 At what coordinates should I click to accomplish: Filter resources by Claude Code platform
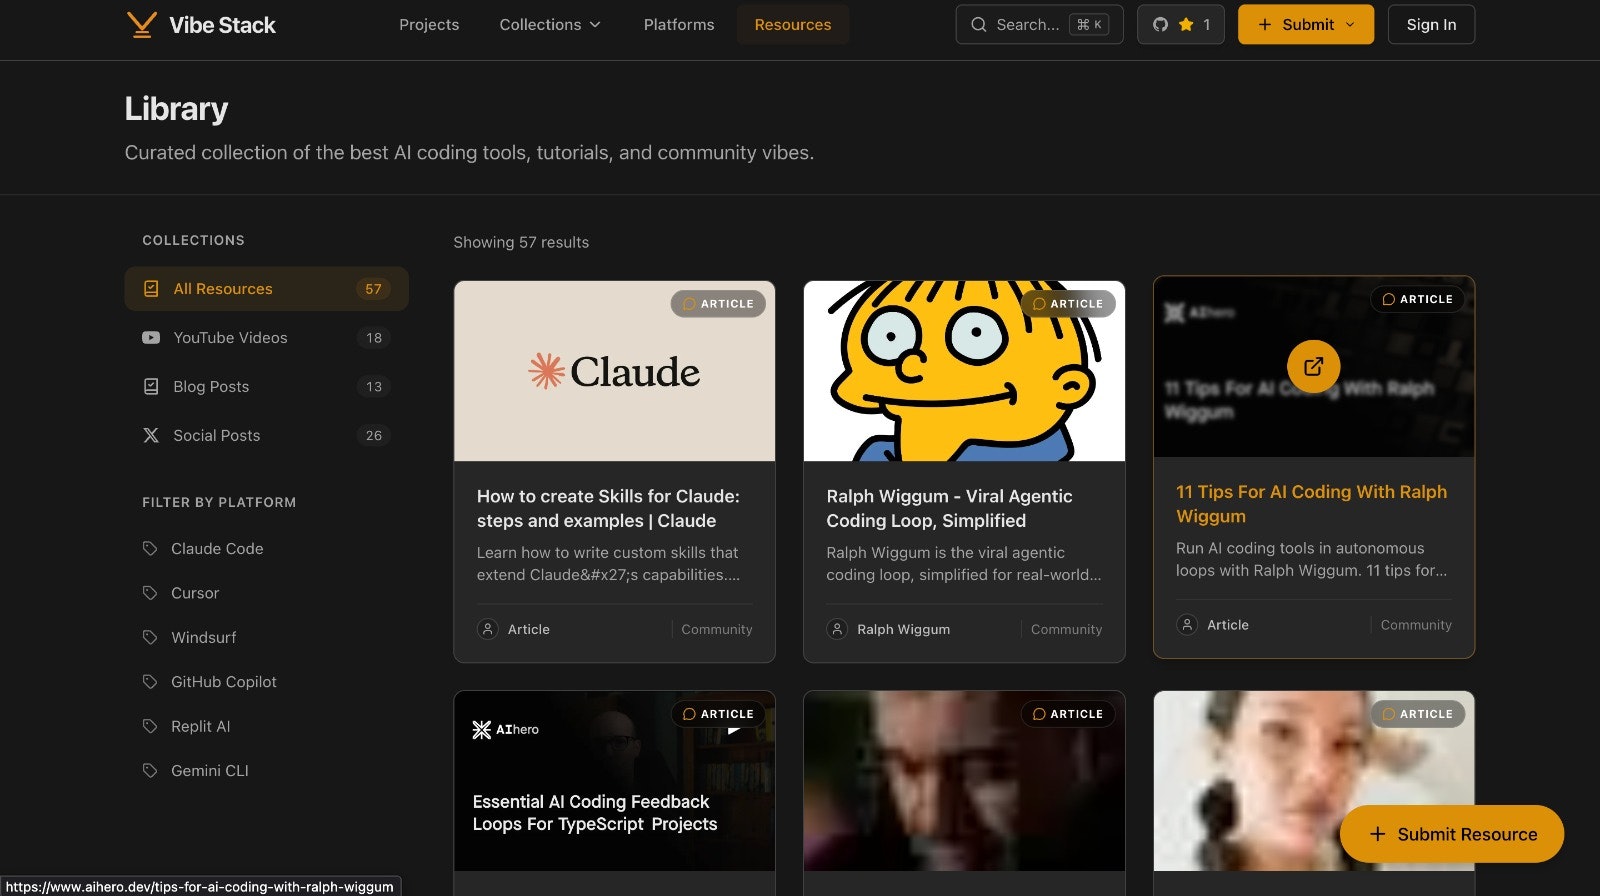217,548
